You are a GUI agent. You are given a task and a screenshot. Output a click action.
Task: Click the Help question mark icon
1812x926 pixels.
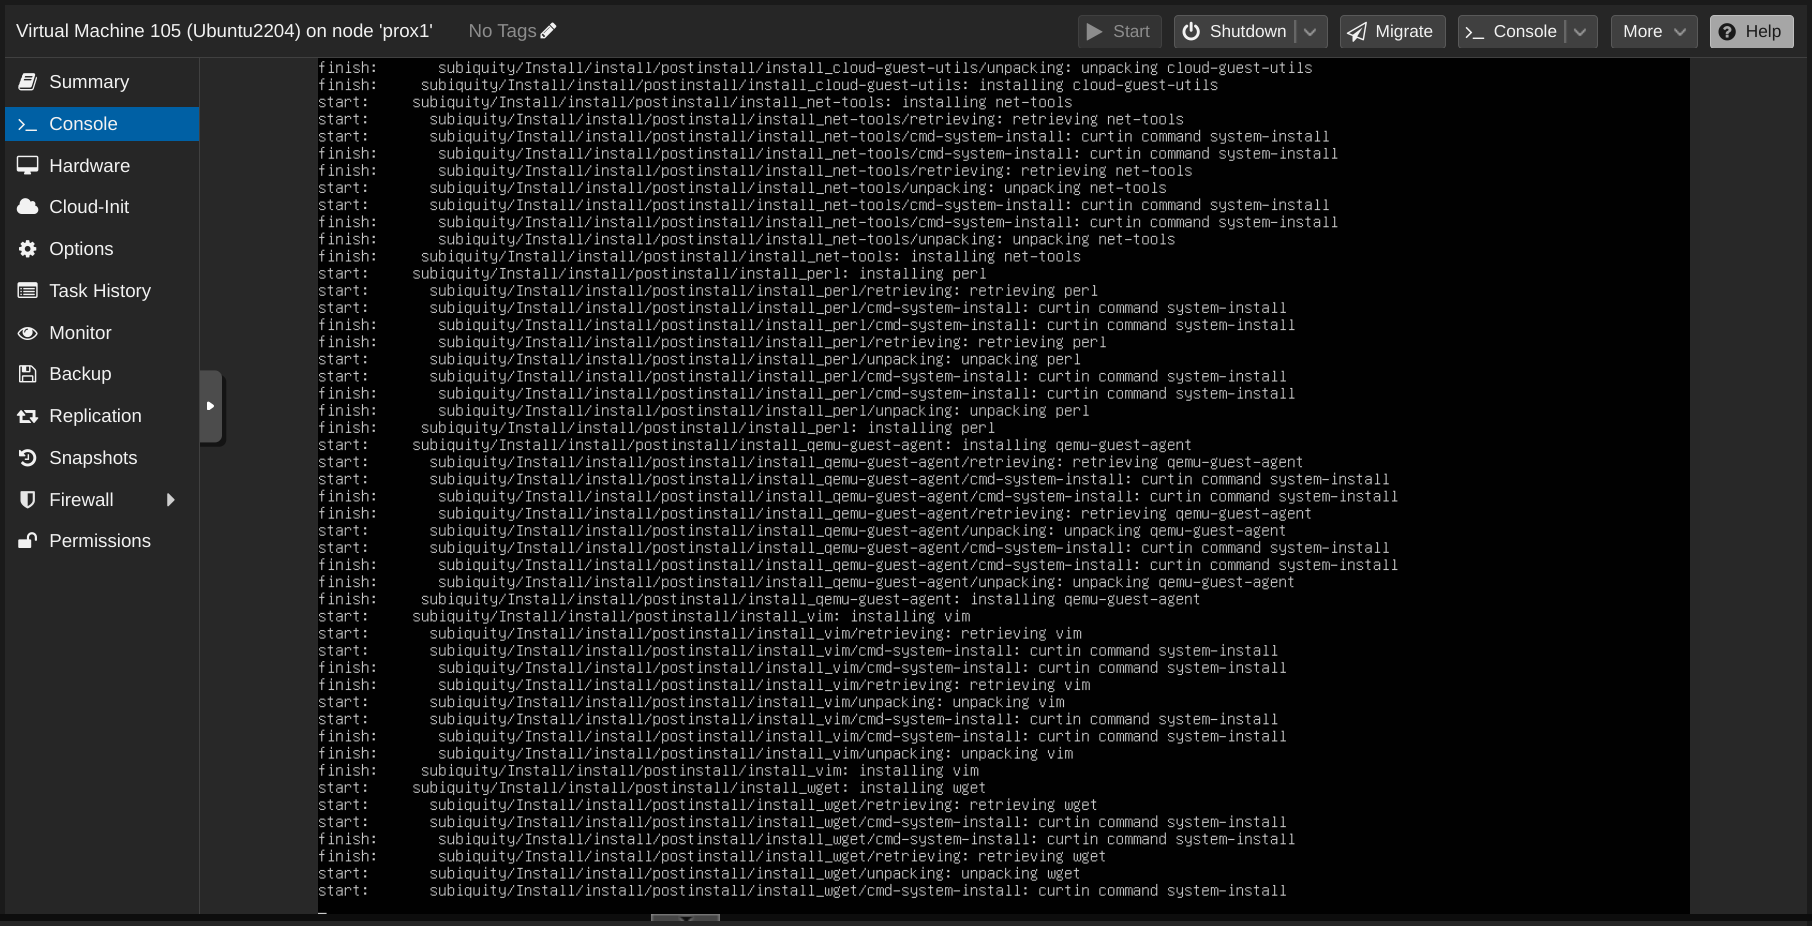[1727, 32]
